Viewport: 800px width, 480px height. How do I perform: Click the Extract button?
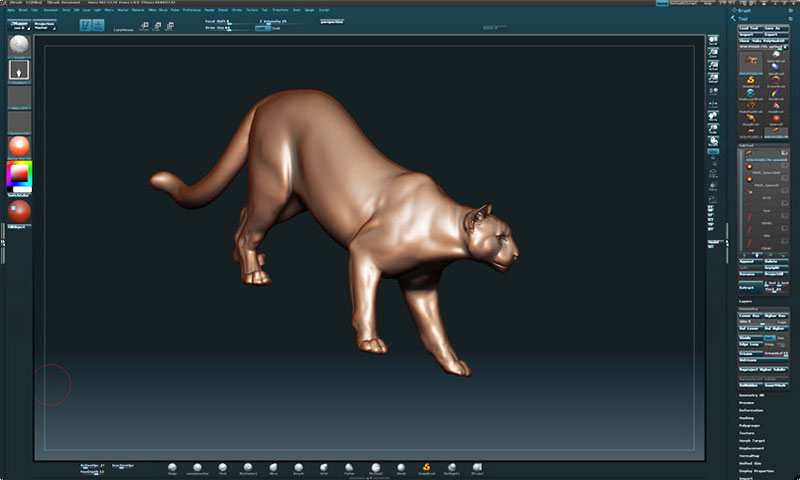pos(749,288)
